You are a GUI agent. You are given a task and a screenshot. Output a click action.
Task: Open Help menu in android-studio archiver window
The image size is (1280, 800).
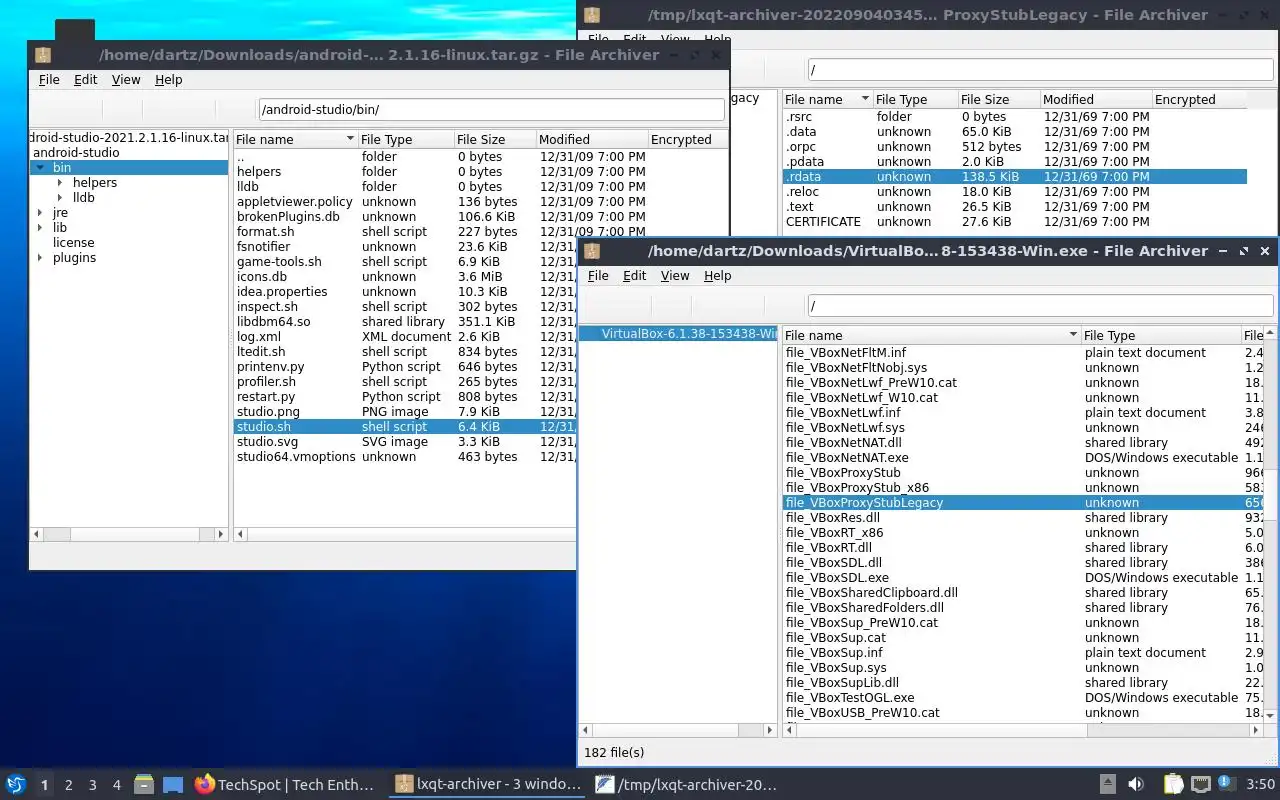tap(169, 80)
